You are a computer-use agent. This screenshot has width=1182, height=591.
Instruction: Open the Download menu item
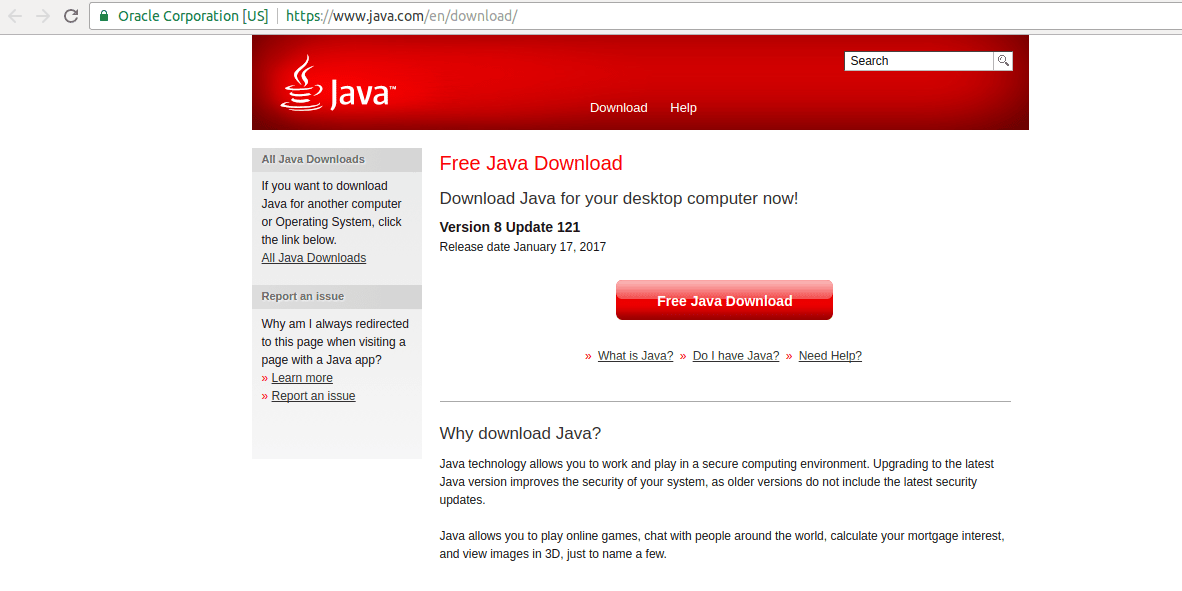click(x=618, y=108)
